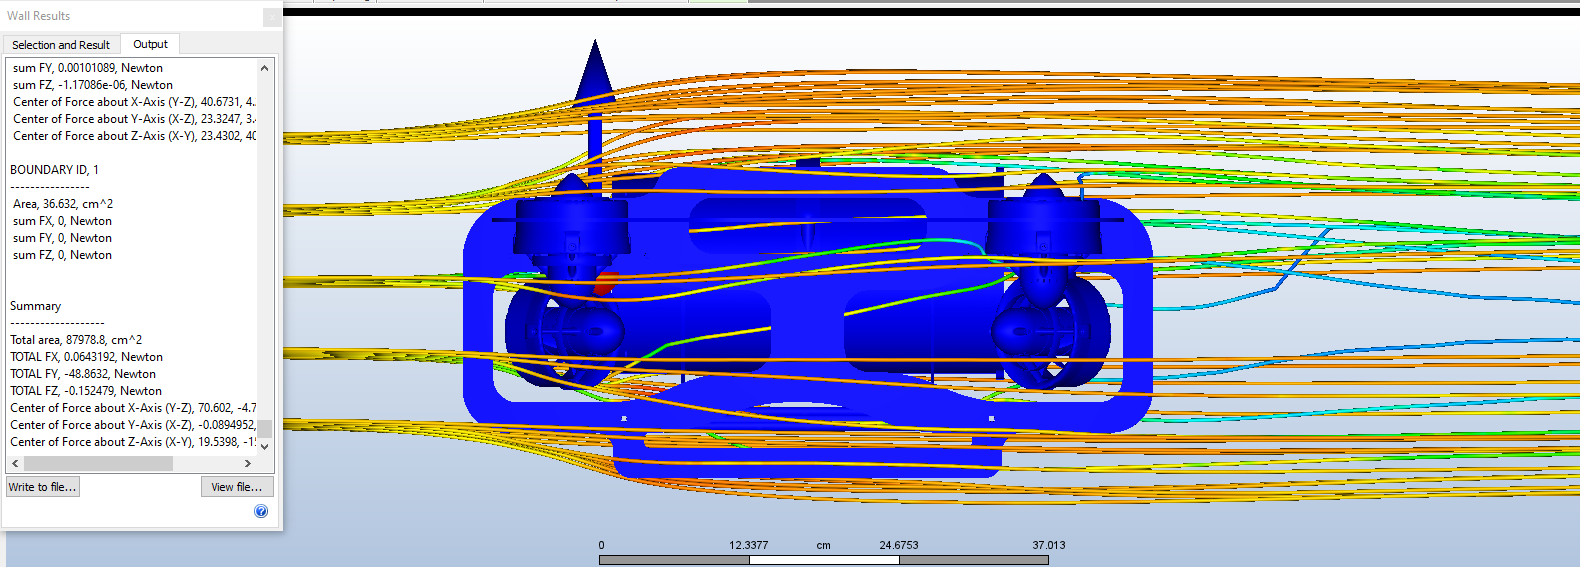Click the 'Summary' heading in output
This screenshot has width=1580, height=567.
35,306
